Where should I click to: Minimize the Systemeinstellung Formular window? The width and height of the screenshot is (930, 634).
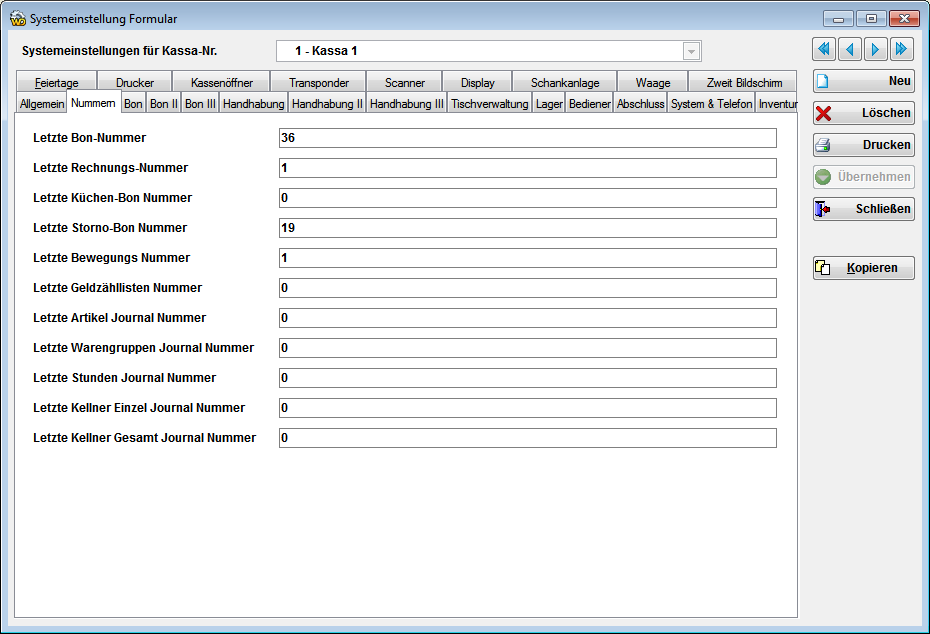click(x=838, y=18)
